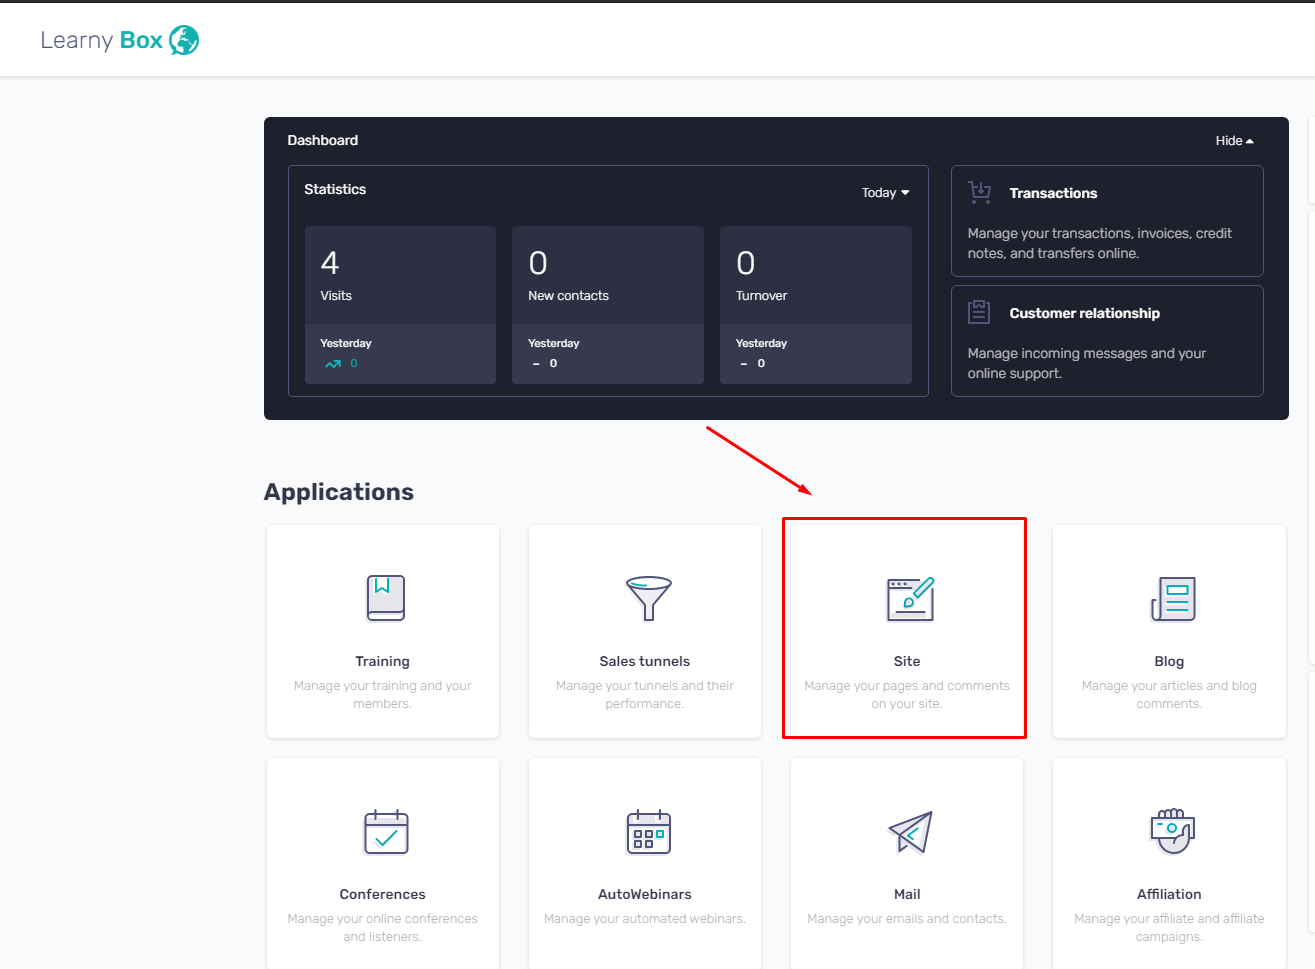The image size is (1315, 969).
Task: Open the Sales tunnels funnel icon
Action: click(648, 598)
